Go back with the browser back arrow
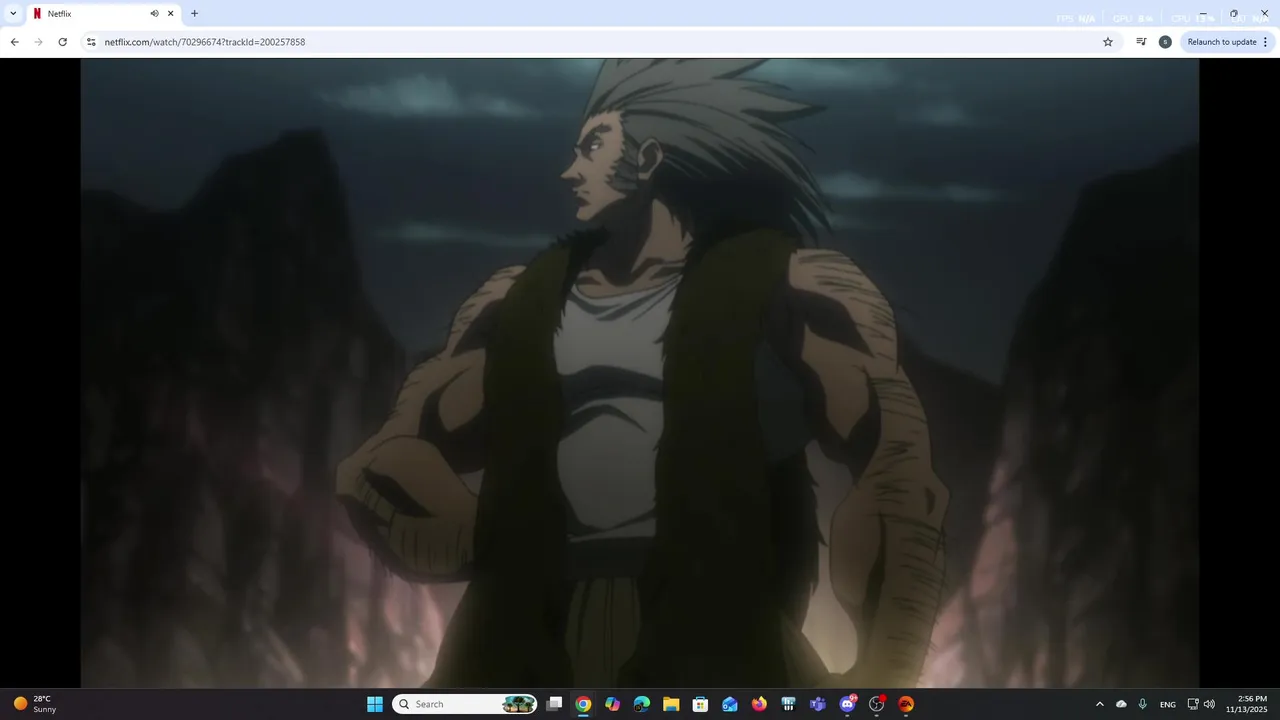The width and height of the screenshot is (1280, 720). tap(14, 42)
